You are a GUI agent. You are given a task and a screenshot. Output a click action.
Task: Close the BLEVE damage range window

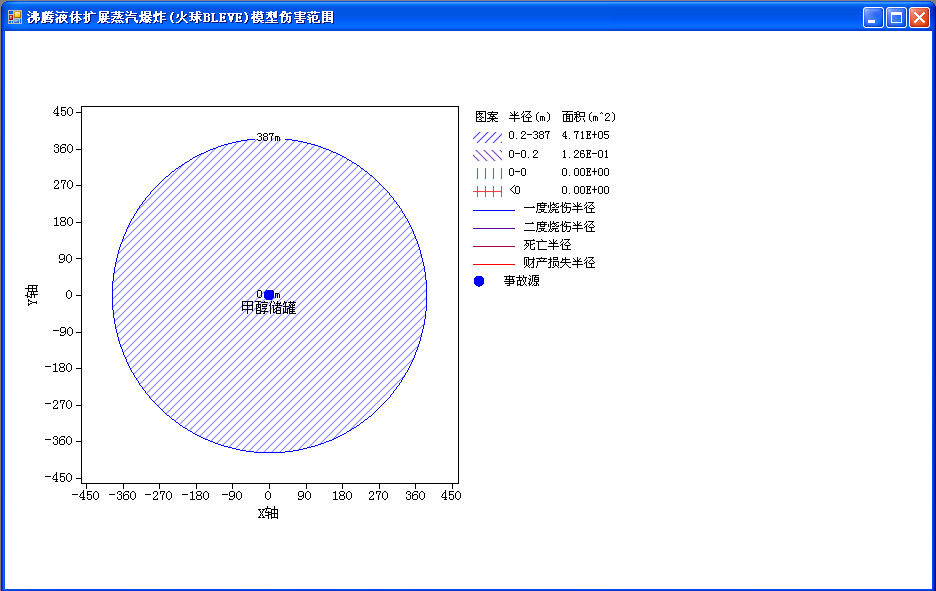(919, 18)
